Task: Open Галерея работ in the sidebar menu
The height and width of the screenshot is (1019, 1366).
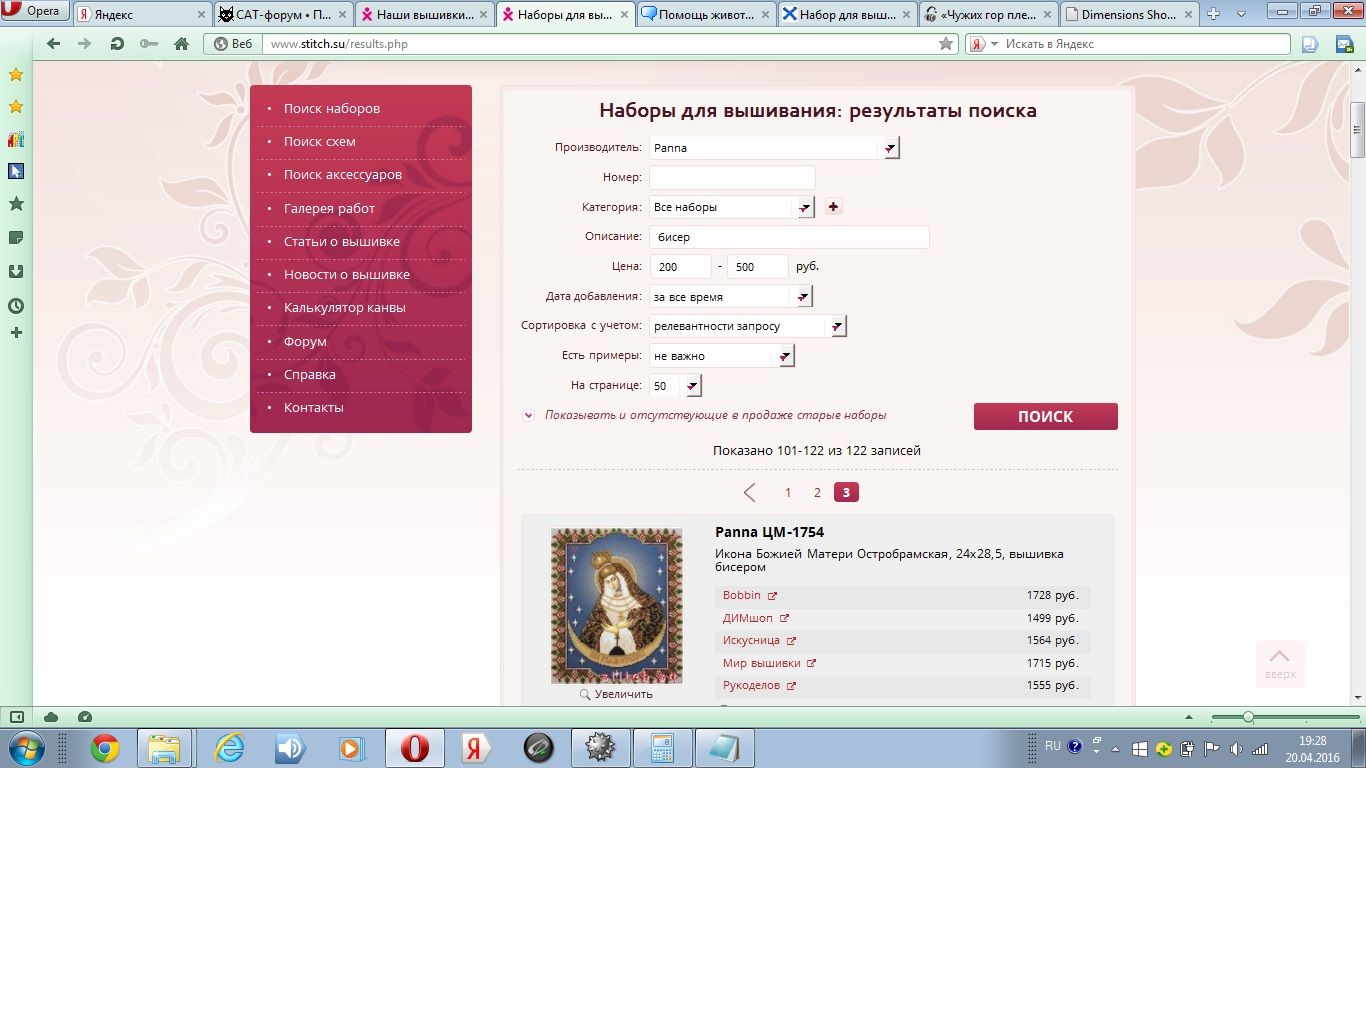Action: point(329,208)
